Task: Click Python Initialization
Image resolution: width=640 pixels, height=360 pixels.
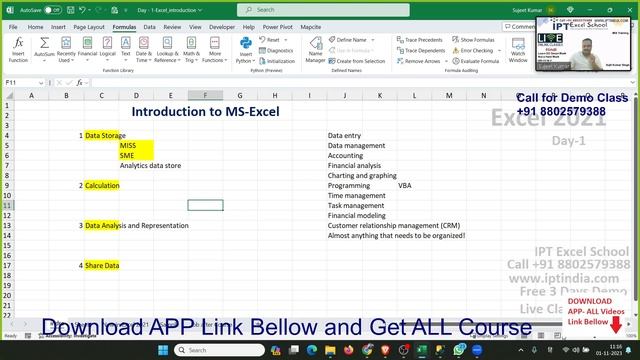Action: 277,61
